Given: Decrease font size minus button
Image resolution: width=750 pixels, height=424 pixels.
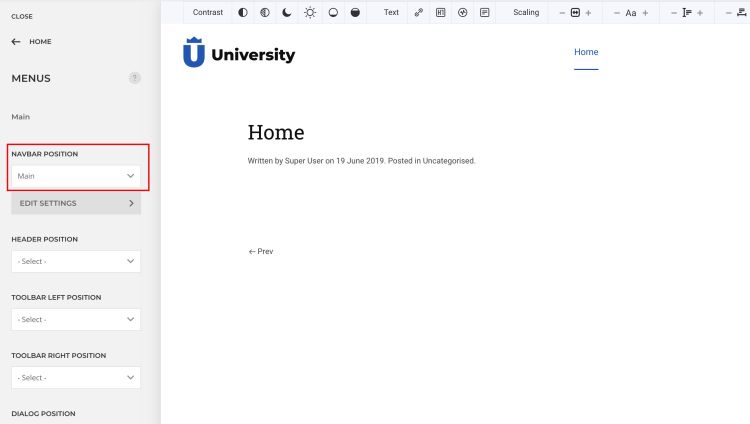Looking at the screenshot, I should [617, 13].
